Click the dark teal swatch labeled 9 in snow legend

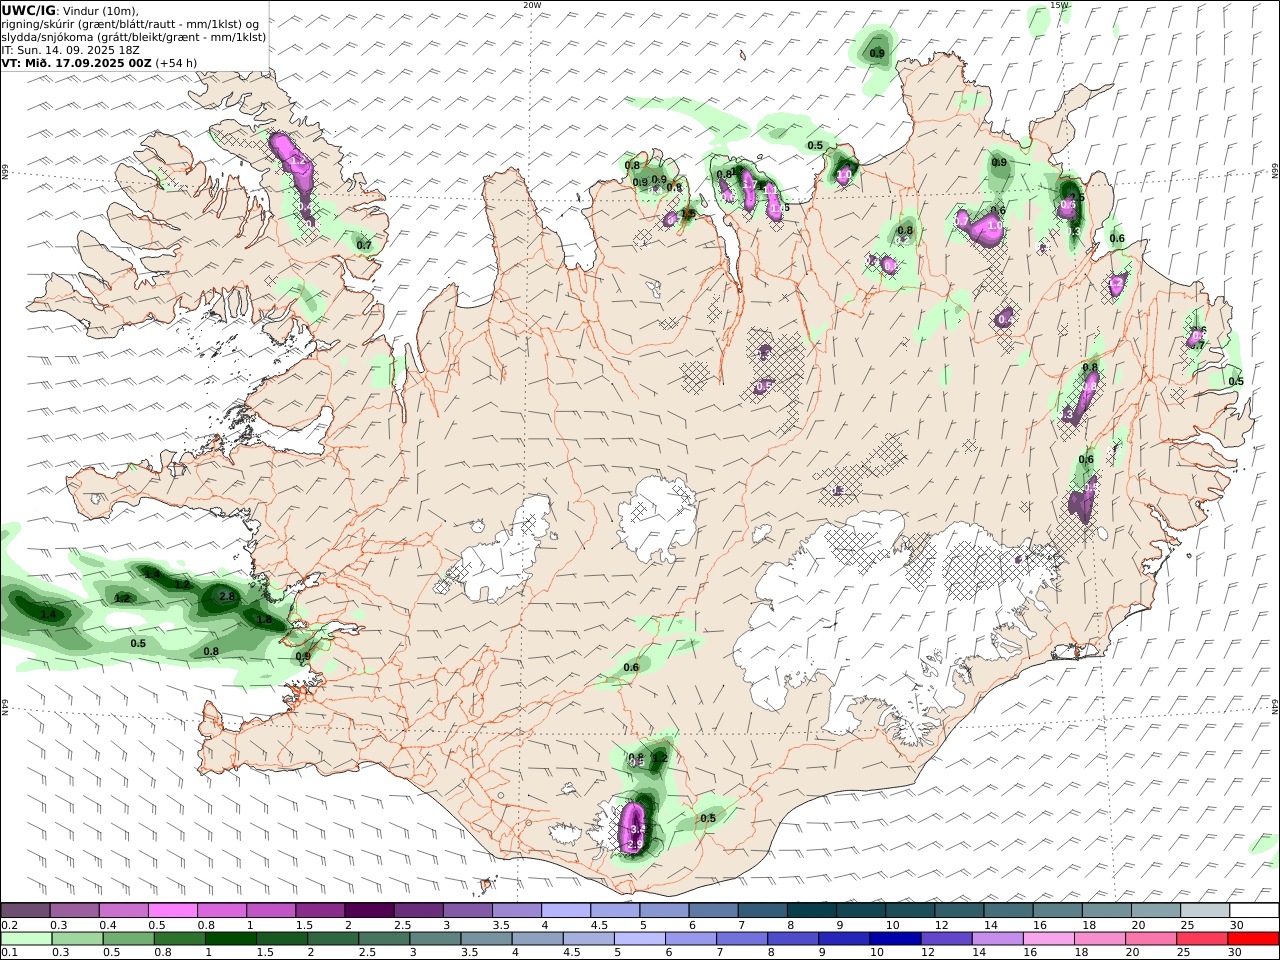point(860,911)
